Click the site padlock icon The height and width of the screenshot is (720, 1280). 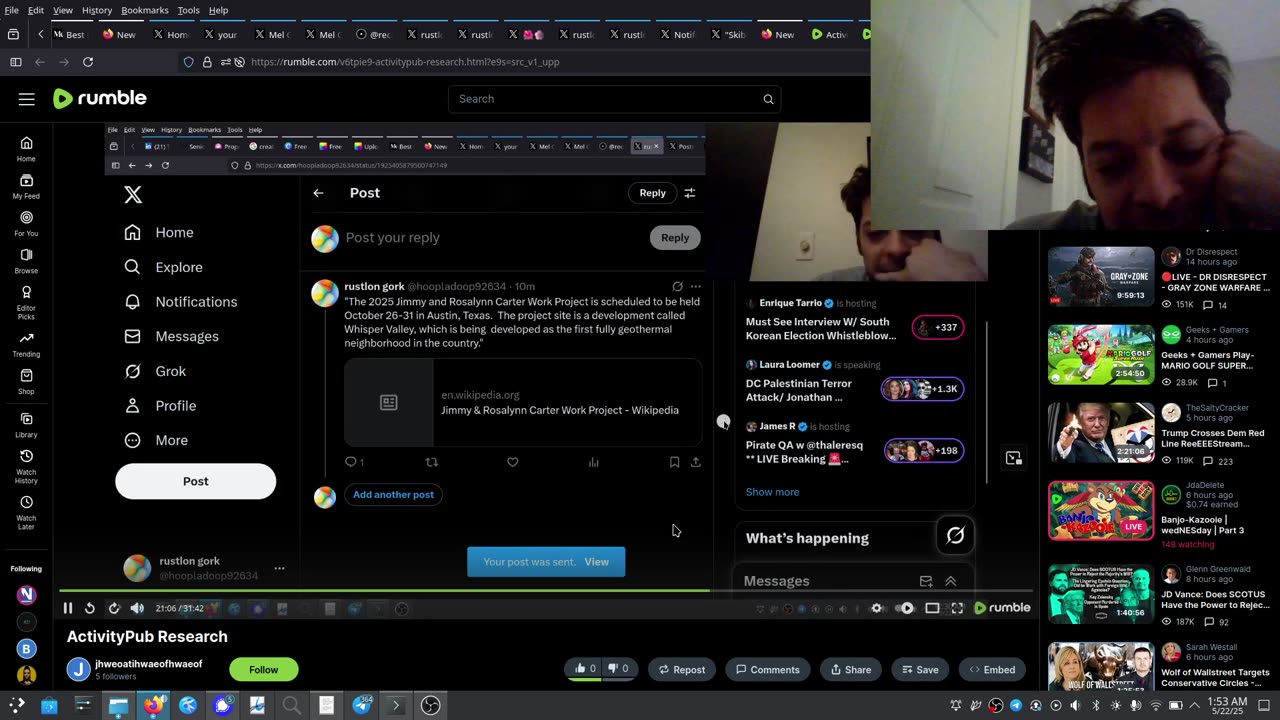pyautogui.click(x=207, y=62)
